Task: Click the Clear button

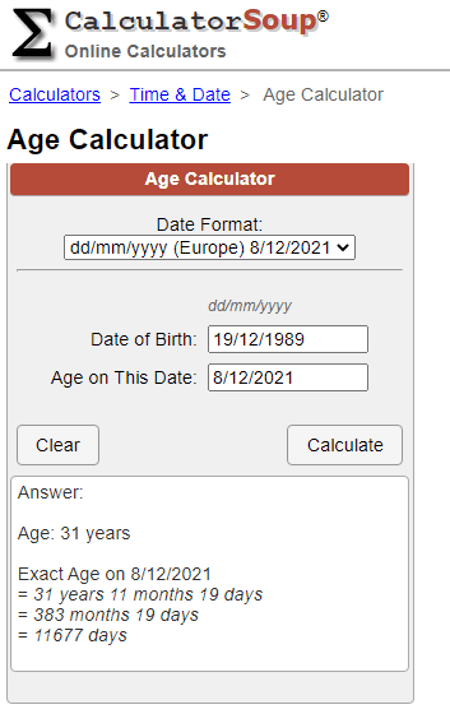Action: [x=58, y=445]
